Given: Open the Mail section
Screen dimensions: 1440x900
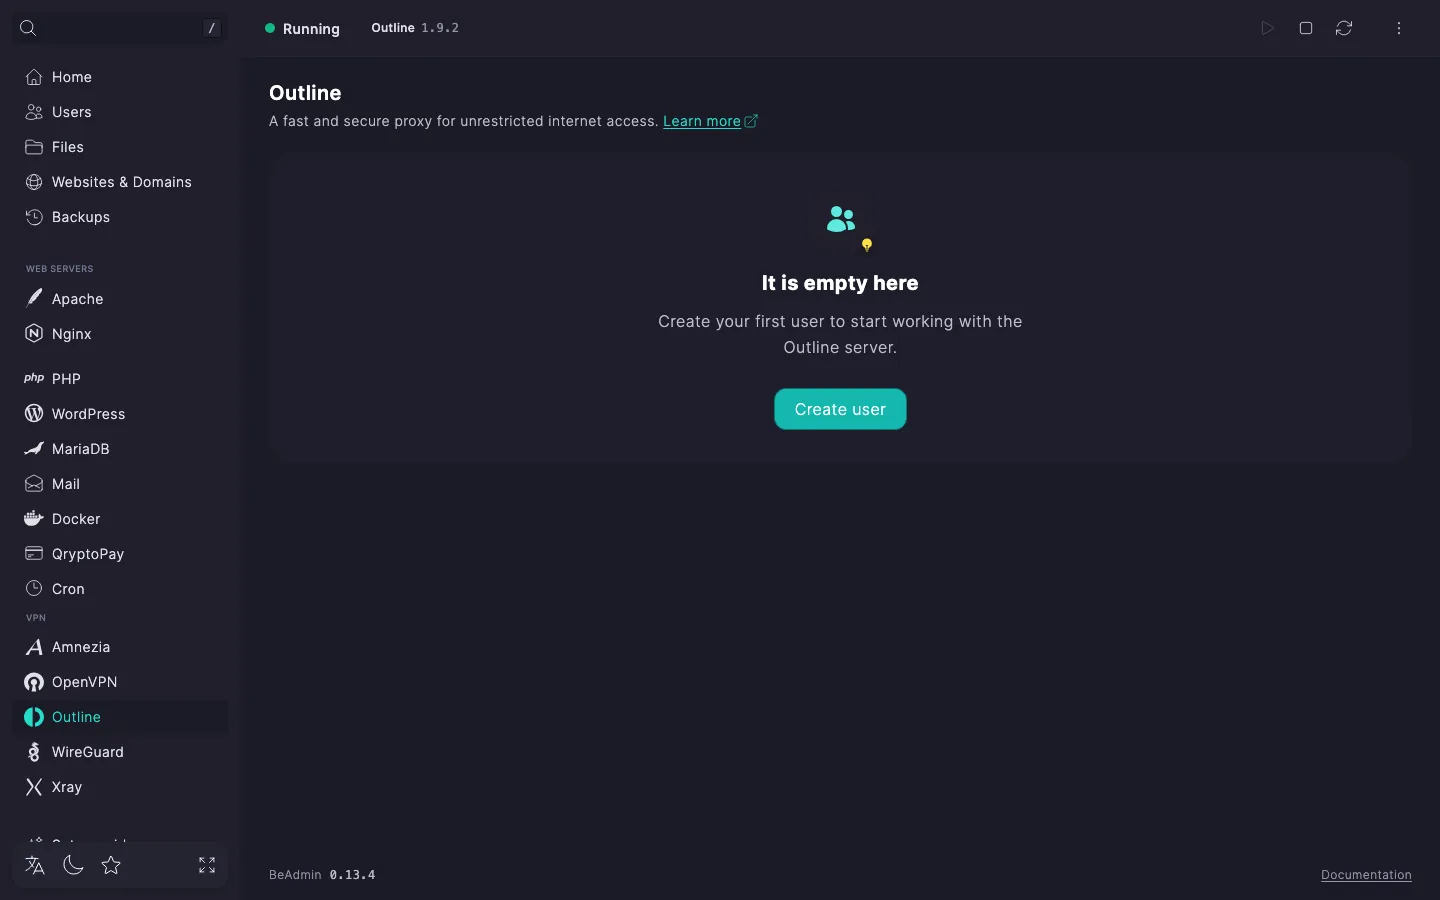Looking at the screenshot, I should [120, 484].
